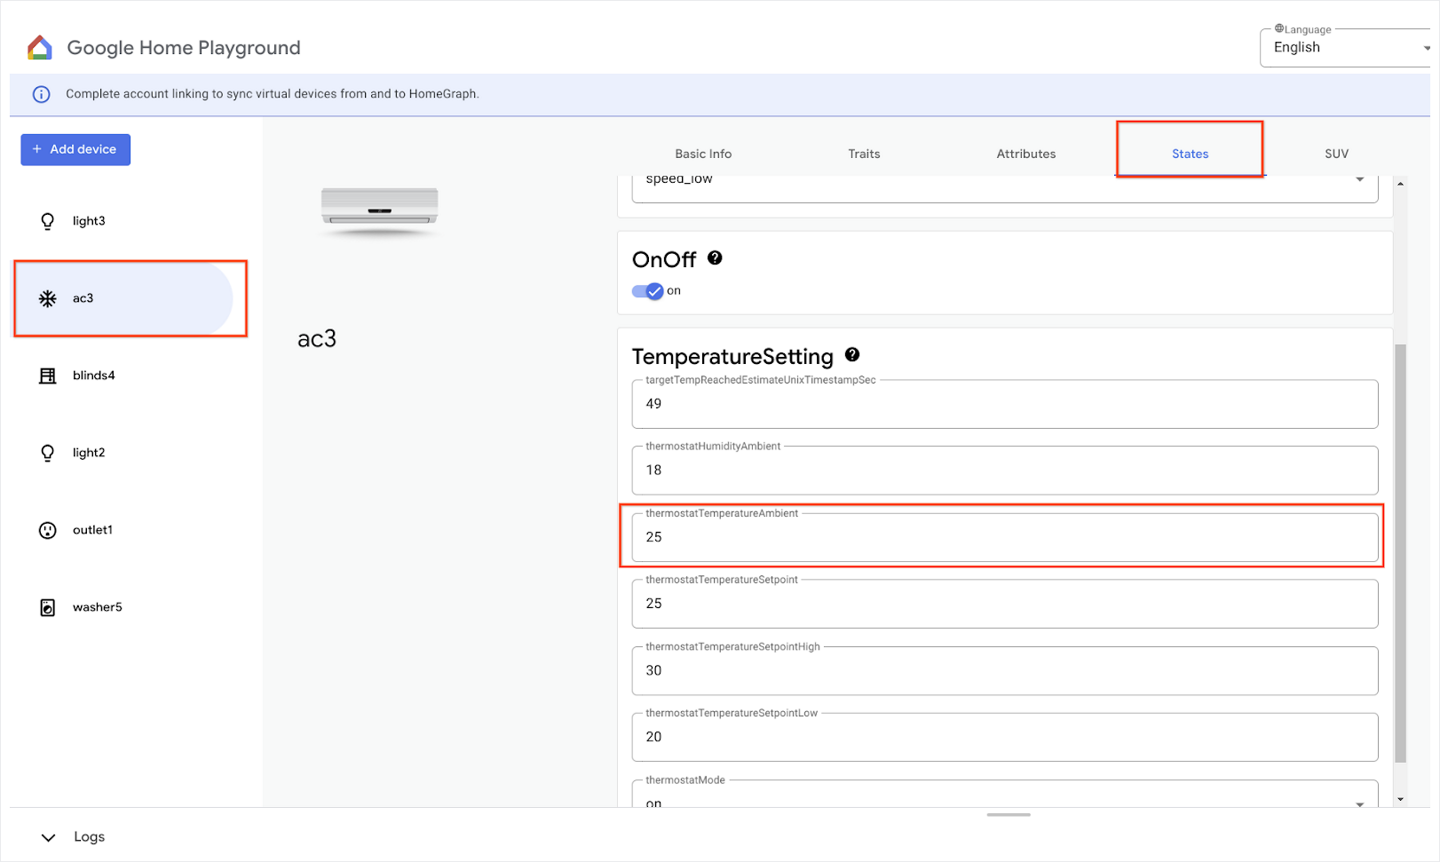Image resolution: width=1440 pixels, height=862 pixels.
Task: Click the Add device button
Action: click(x=75, y=148)
